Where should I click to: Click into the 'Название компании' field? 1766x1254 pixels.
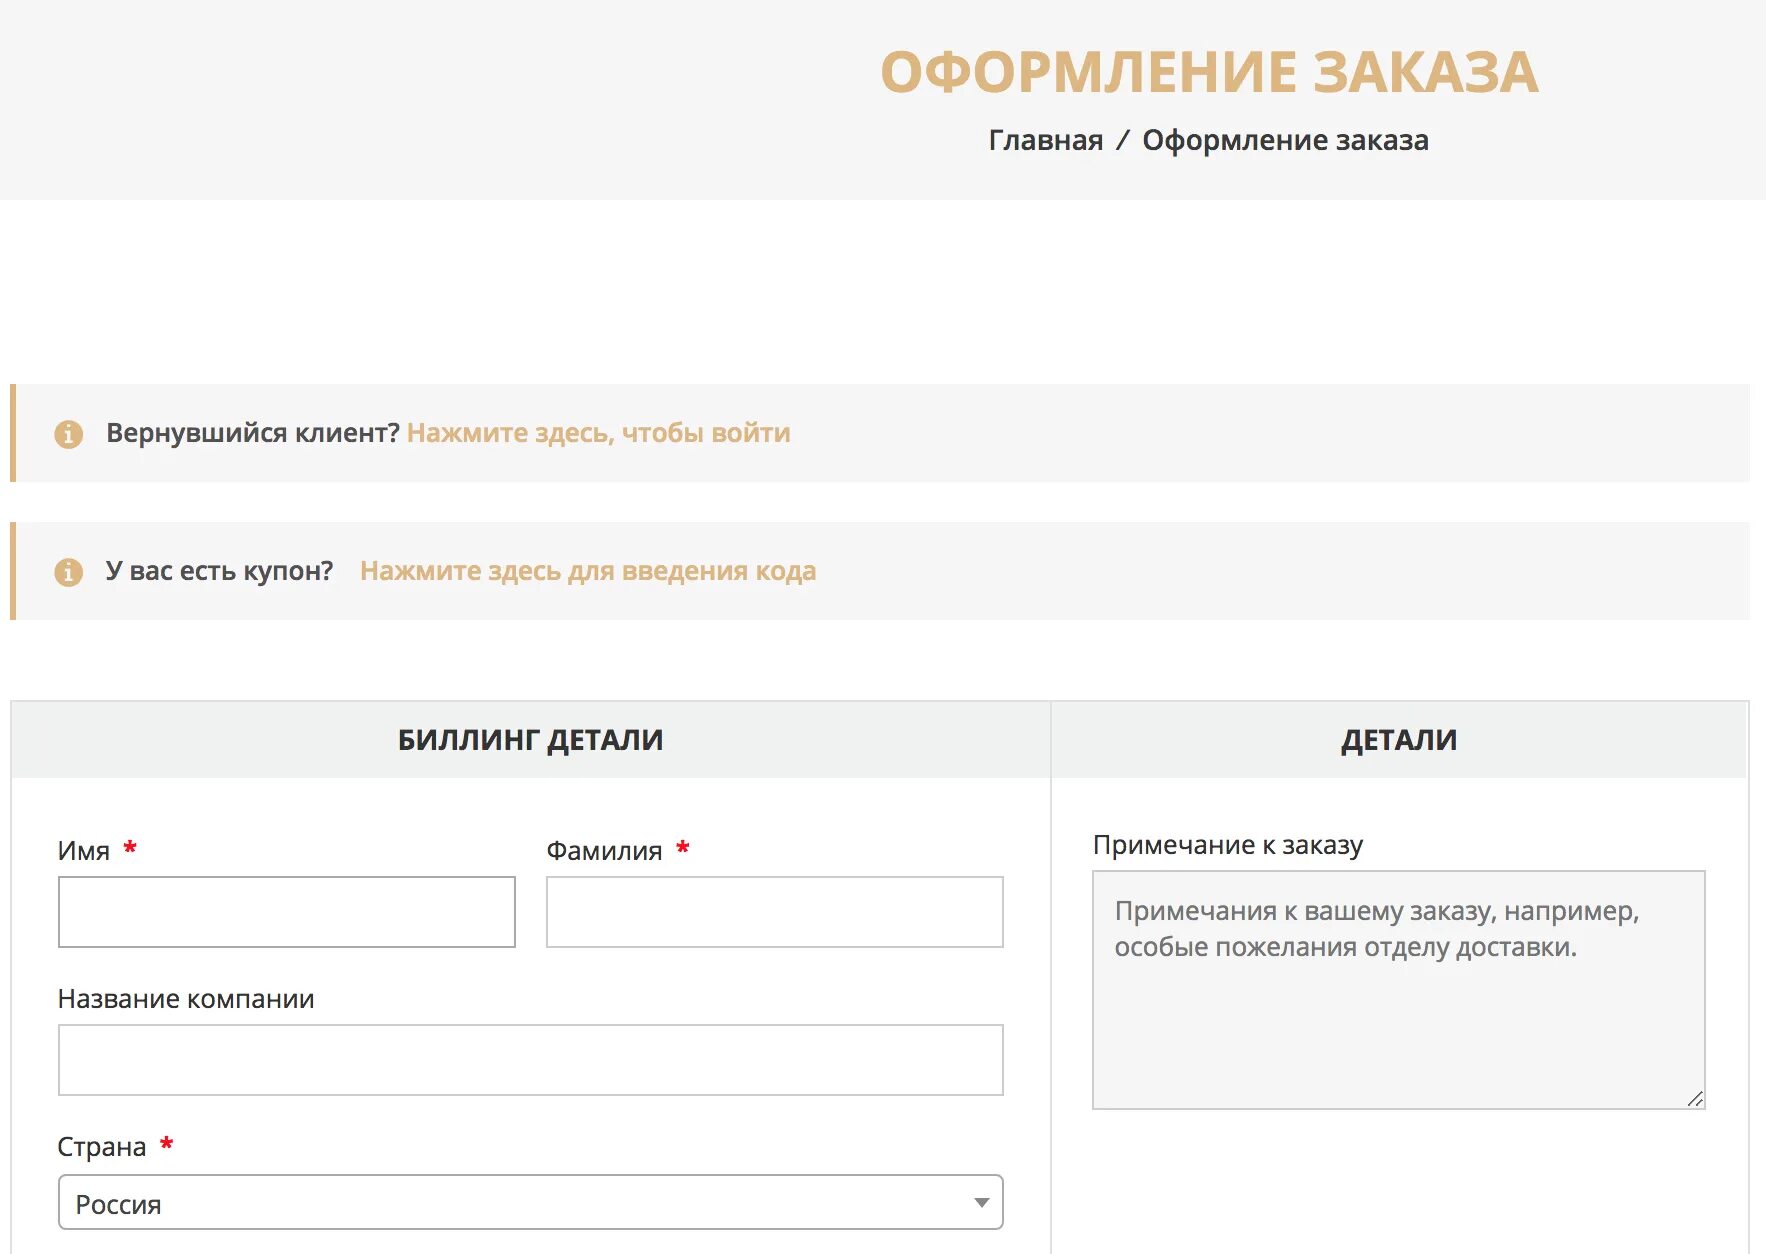pyautogui.click(x=531, y=1060)
